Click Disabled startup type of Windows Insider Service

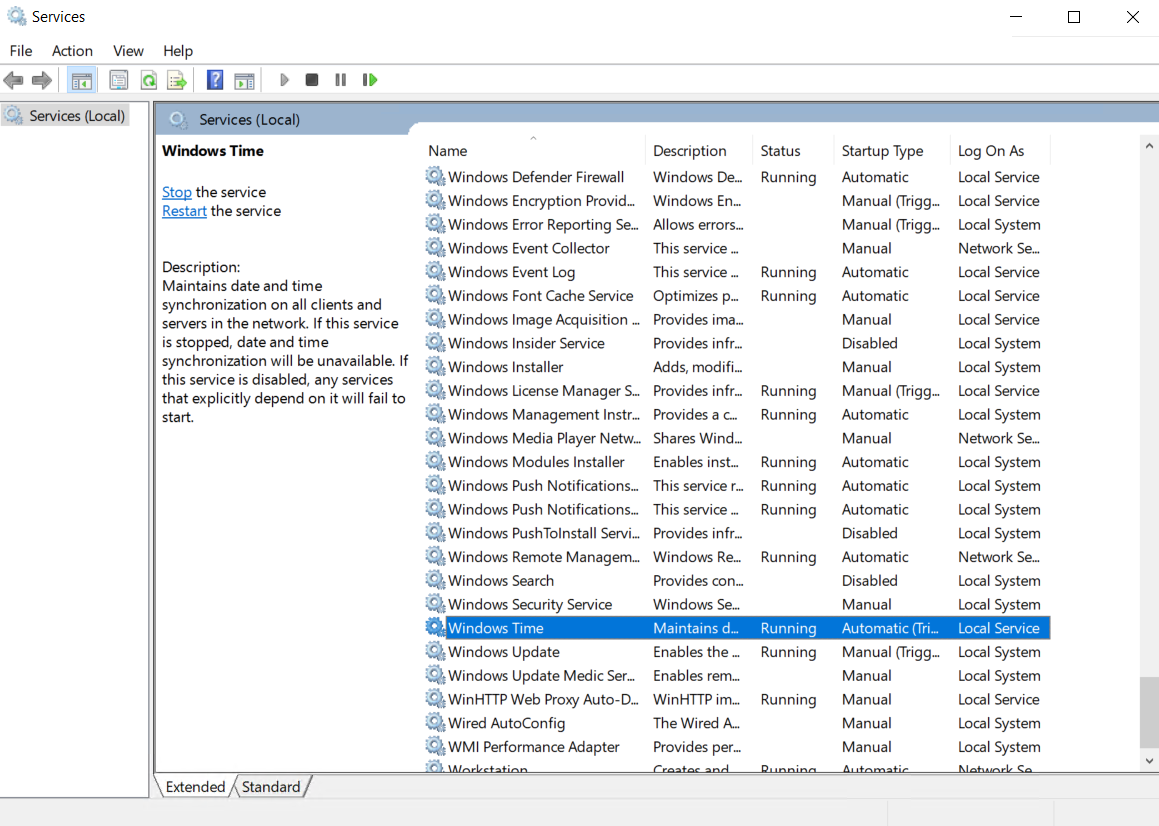869,343
